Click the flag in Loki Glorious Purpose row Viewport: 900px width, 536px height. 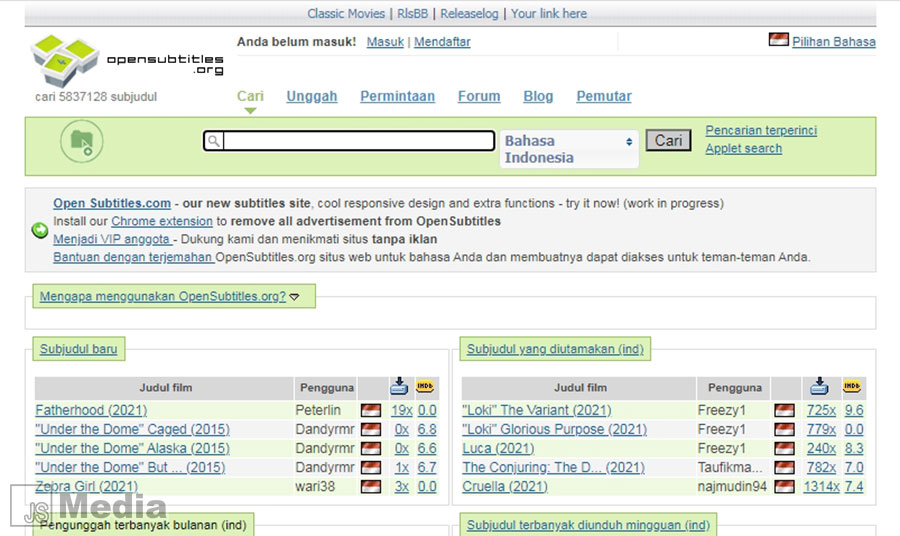click(784, 429)
